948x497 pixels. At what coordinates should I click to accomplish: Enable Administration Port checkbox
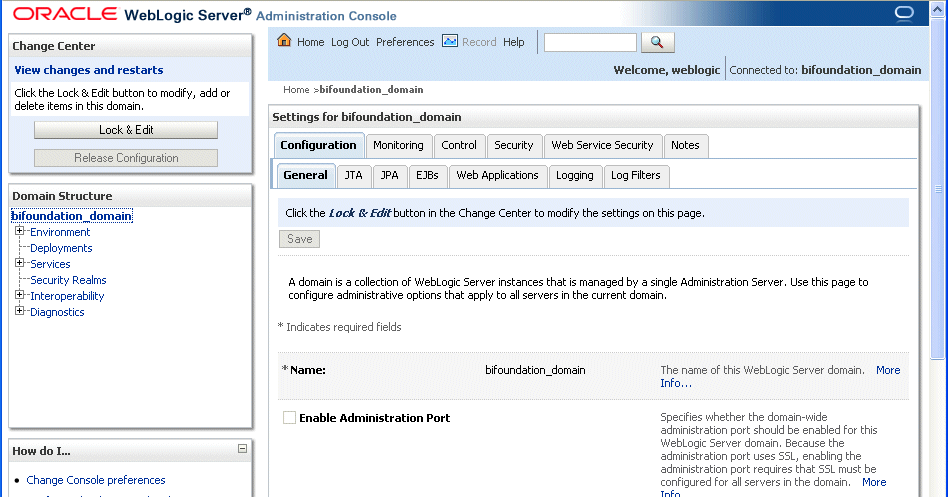[290, 418]
